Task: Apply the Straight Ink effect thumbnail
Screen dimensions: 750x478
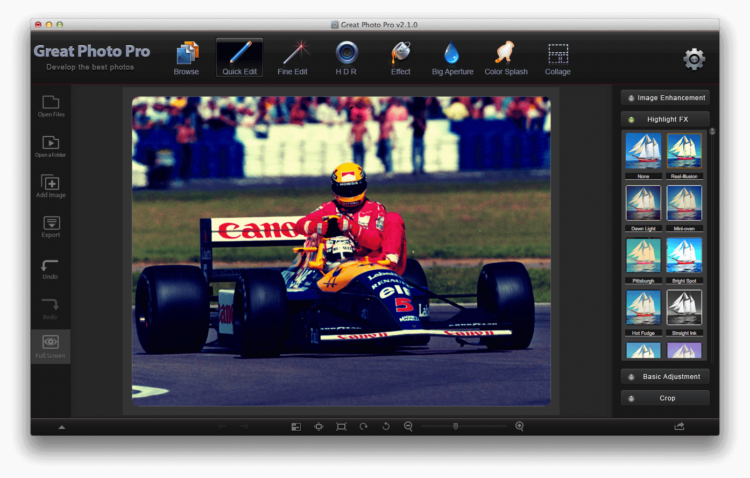Action: pyautogui.click(x=684, y=308)
